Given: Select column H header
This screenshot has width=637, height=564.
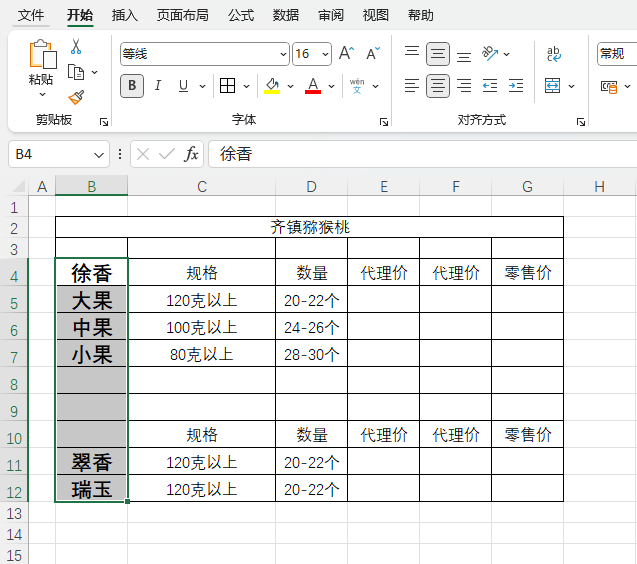Looking at the screenshot, I should 600,187.
